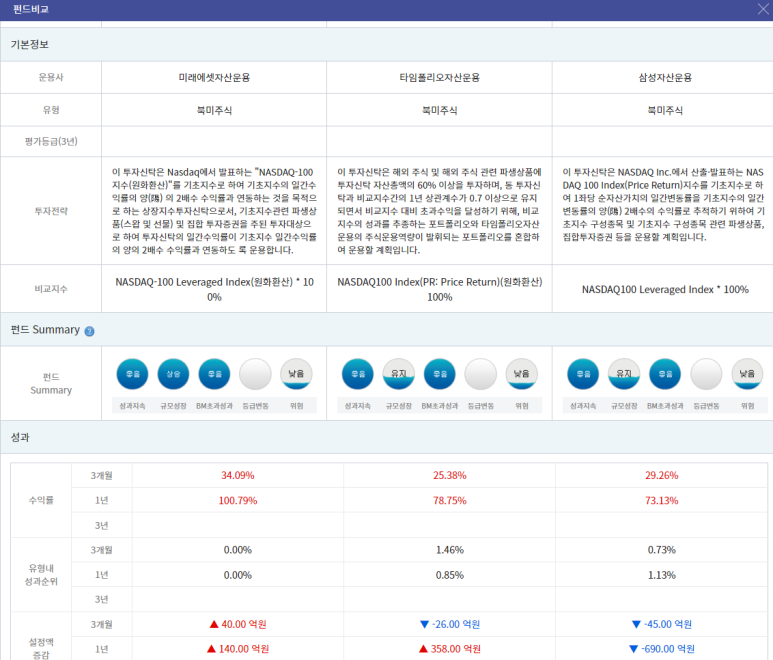The width and height of the screenshot is (773, 660).
Task: Click 타임폴리오 fund's 위험 낮음 badge
Action: (x=522, y=374)
